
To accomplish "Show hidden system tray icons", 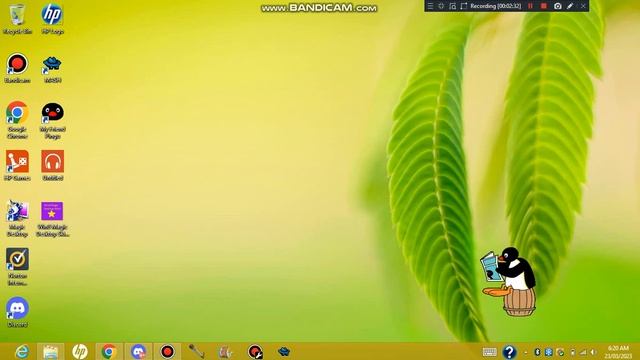I will coord(526,352).
